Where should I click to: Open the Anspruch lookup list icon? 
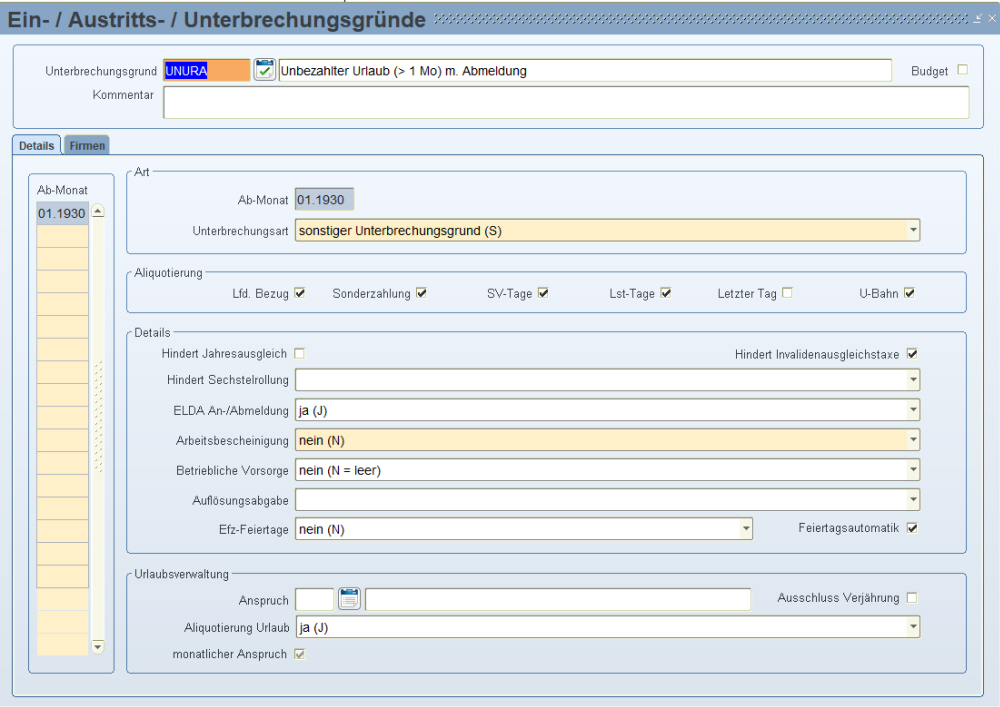point(349,599)
